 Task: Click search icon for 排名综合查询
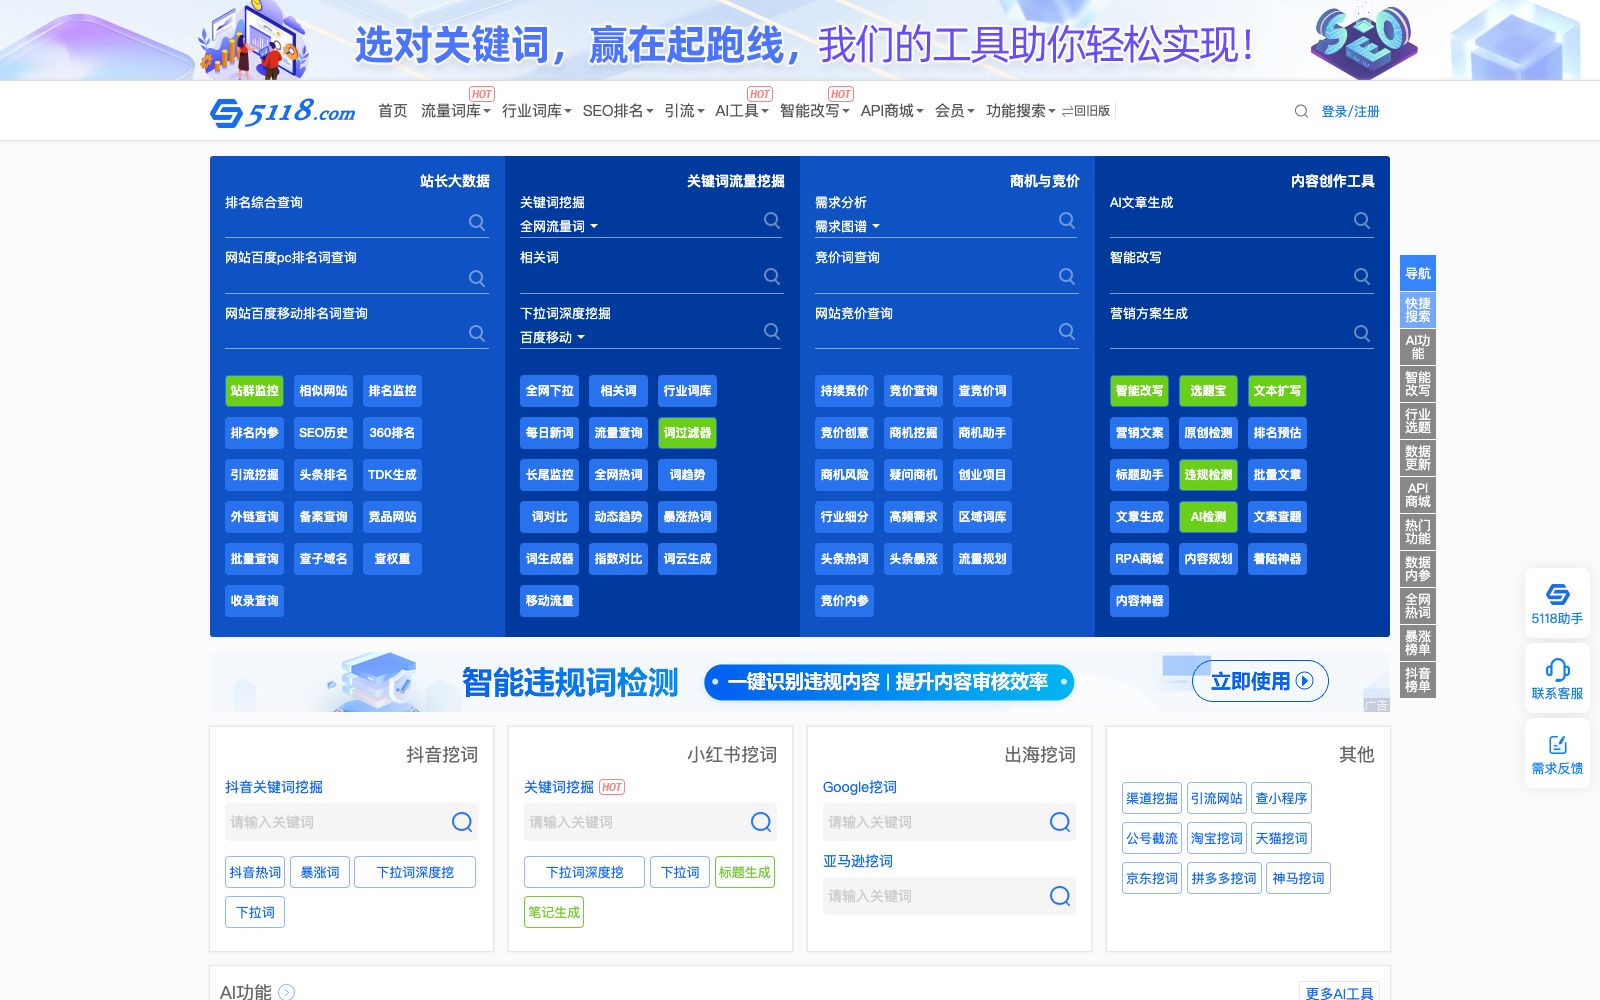477,222
